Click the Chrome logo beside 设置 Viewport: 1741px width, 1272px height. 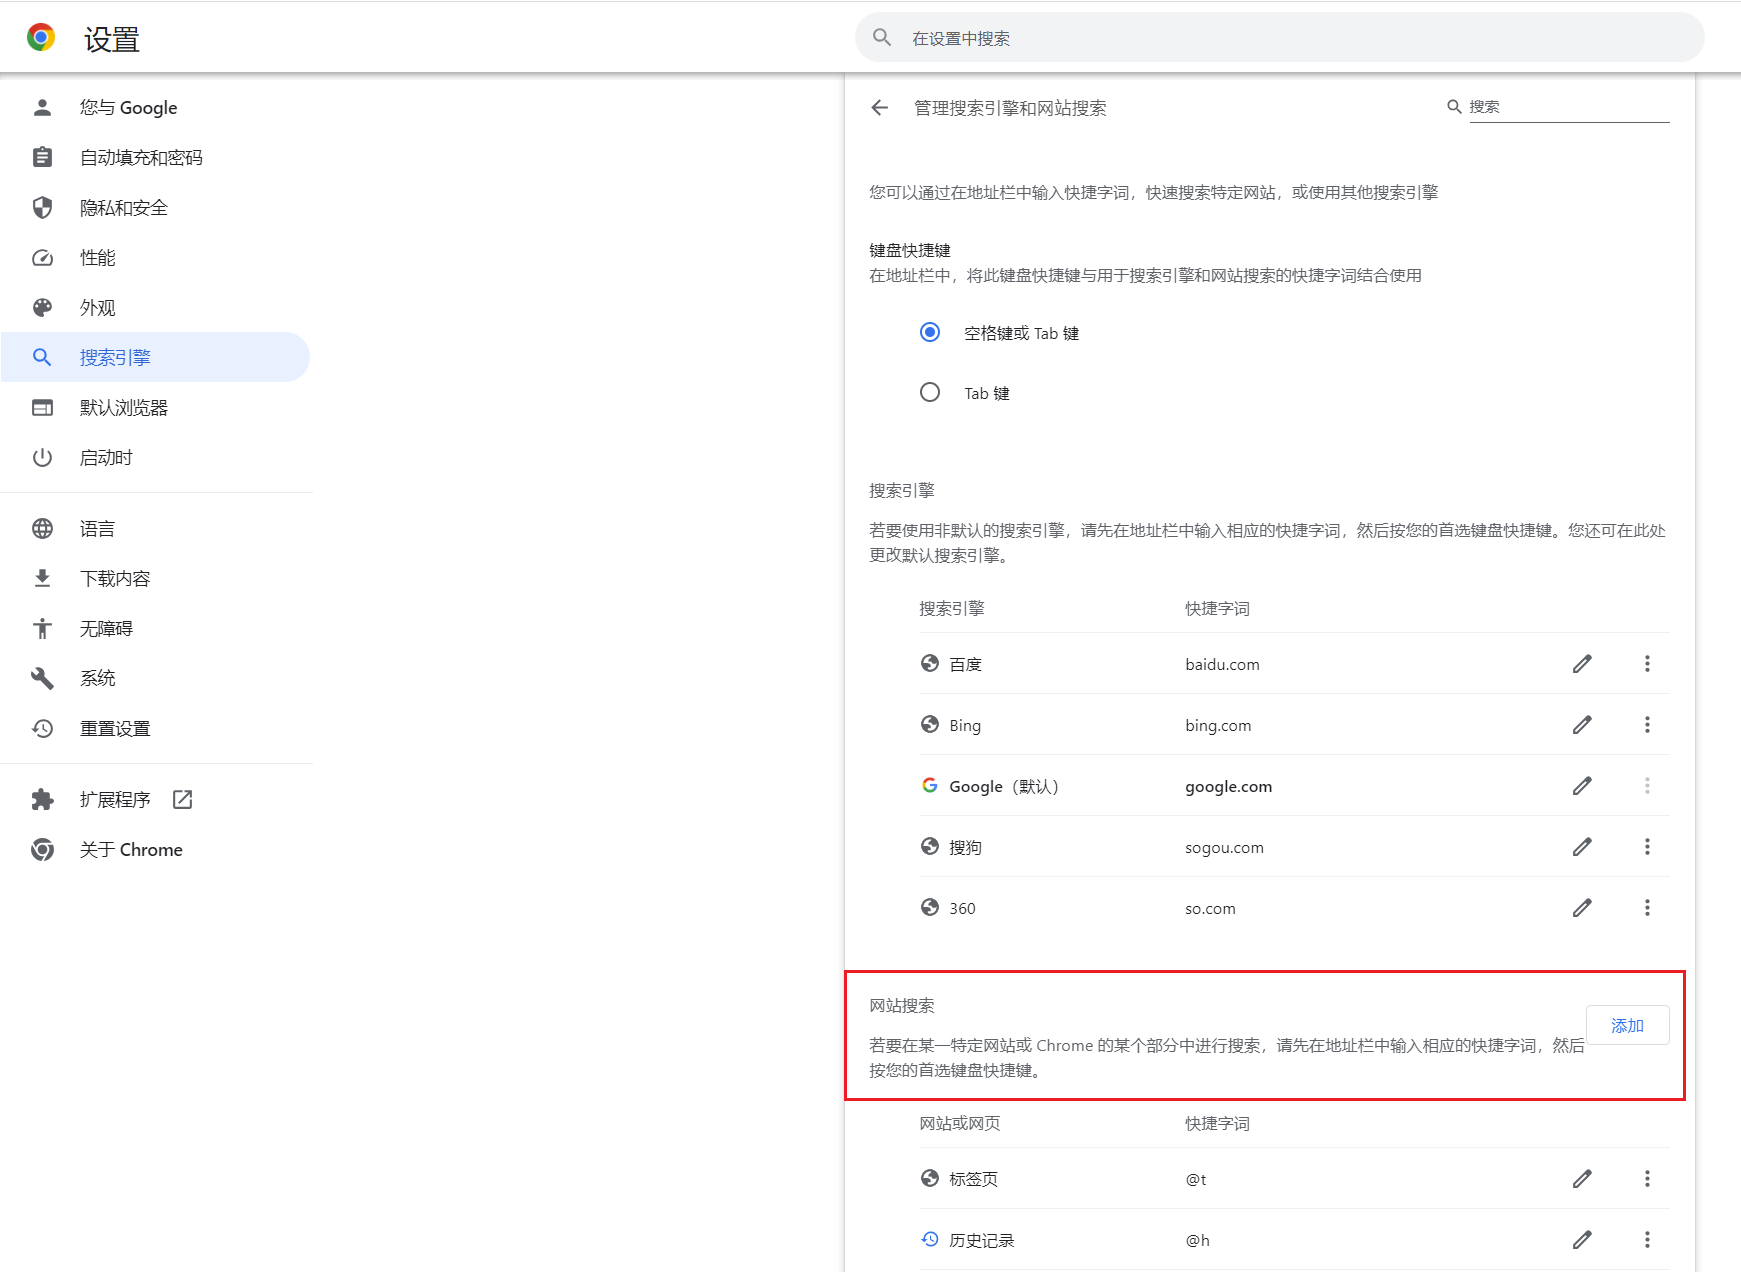(41, 38)
